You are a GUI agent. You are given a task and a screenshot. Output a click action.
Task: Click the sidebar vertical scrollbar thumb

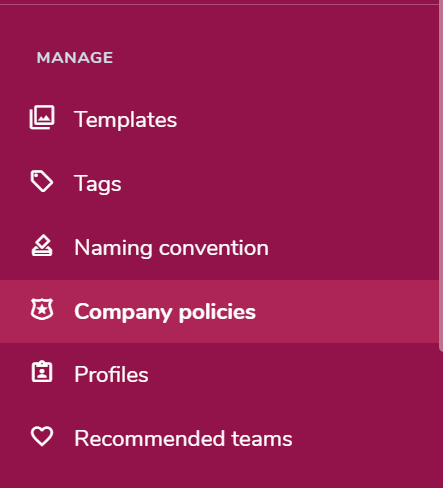pyautogui.click(x=441, y=175)
